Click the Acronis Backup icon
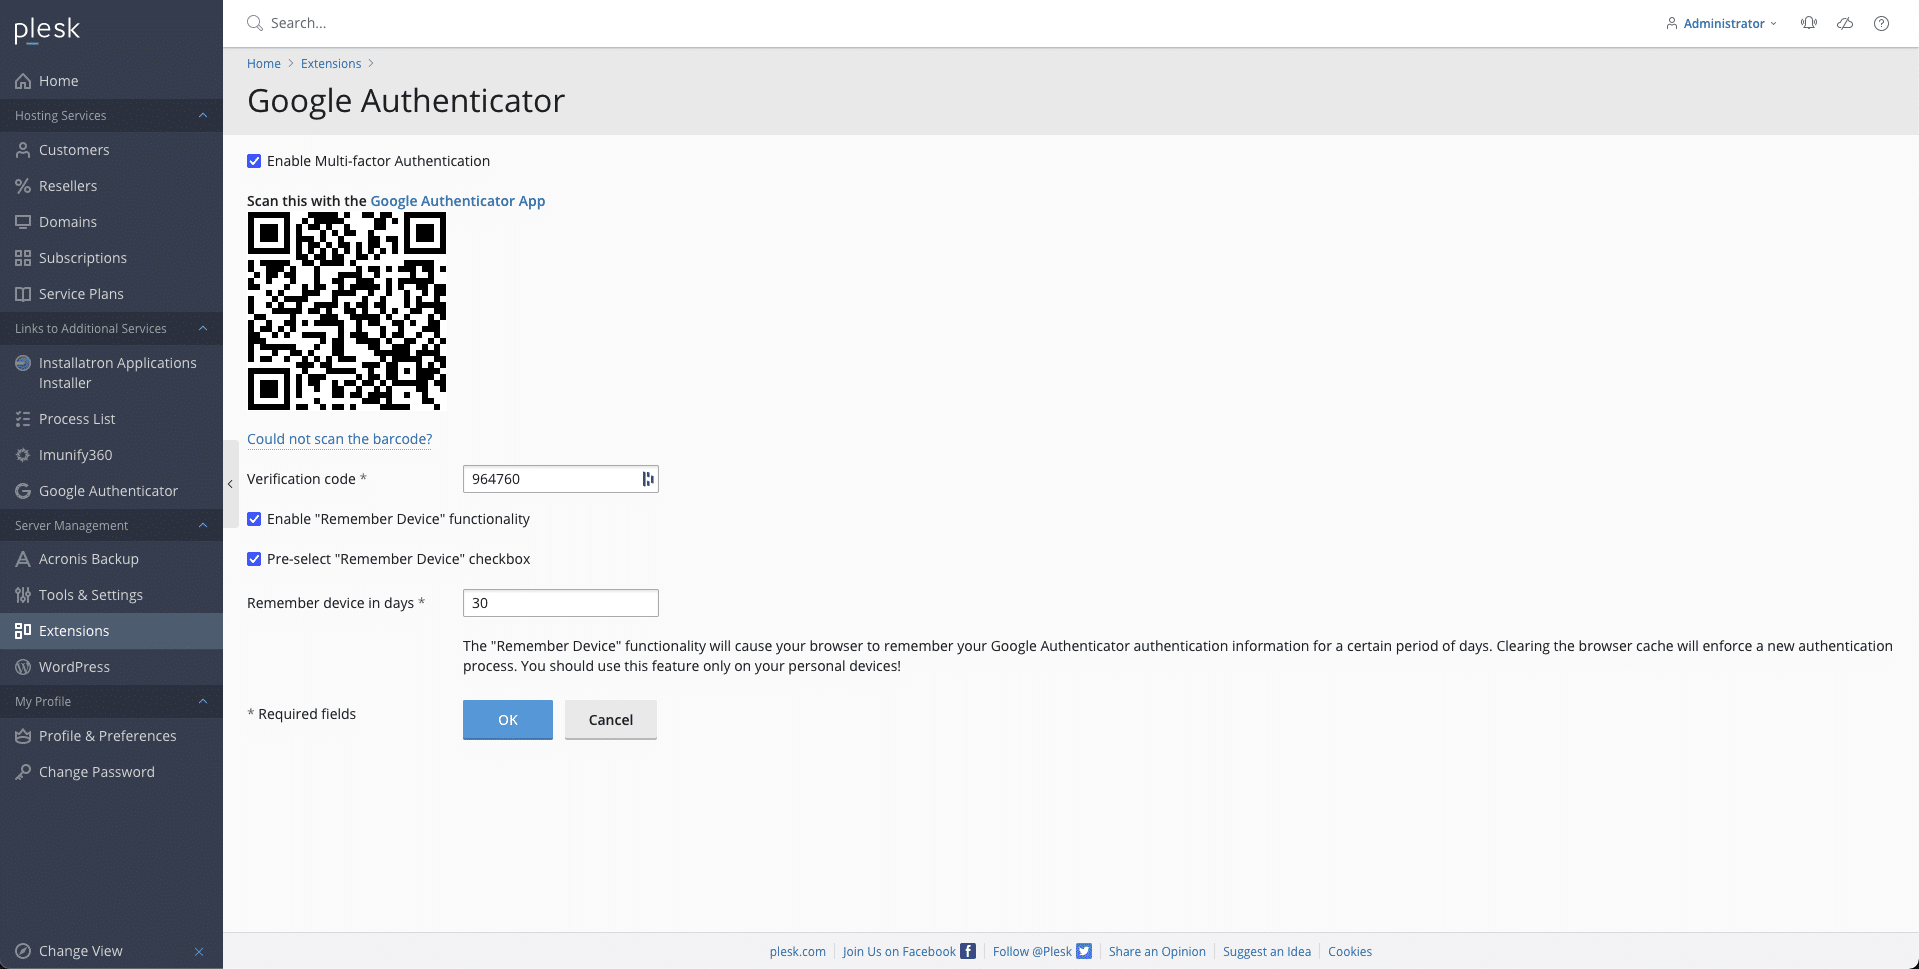Viewport: 1919px width, 969px height. pos(23,559)
